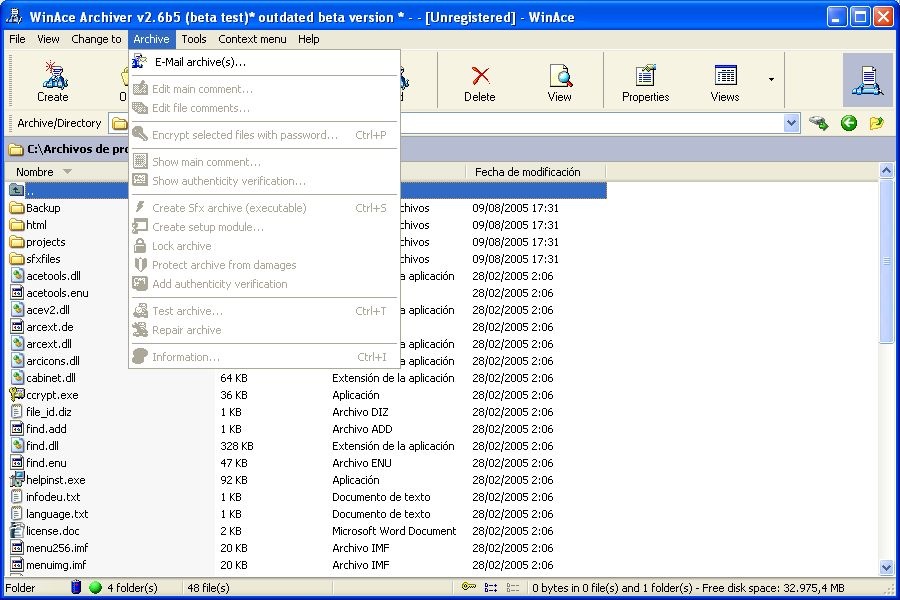Click the green back arrow icon
The width and height of the screenshot is (900, 600).
pyautogui.click(x=849, y=123)
